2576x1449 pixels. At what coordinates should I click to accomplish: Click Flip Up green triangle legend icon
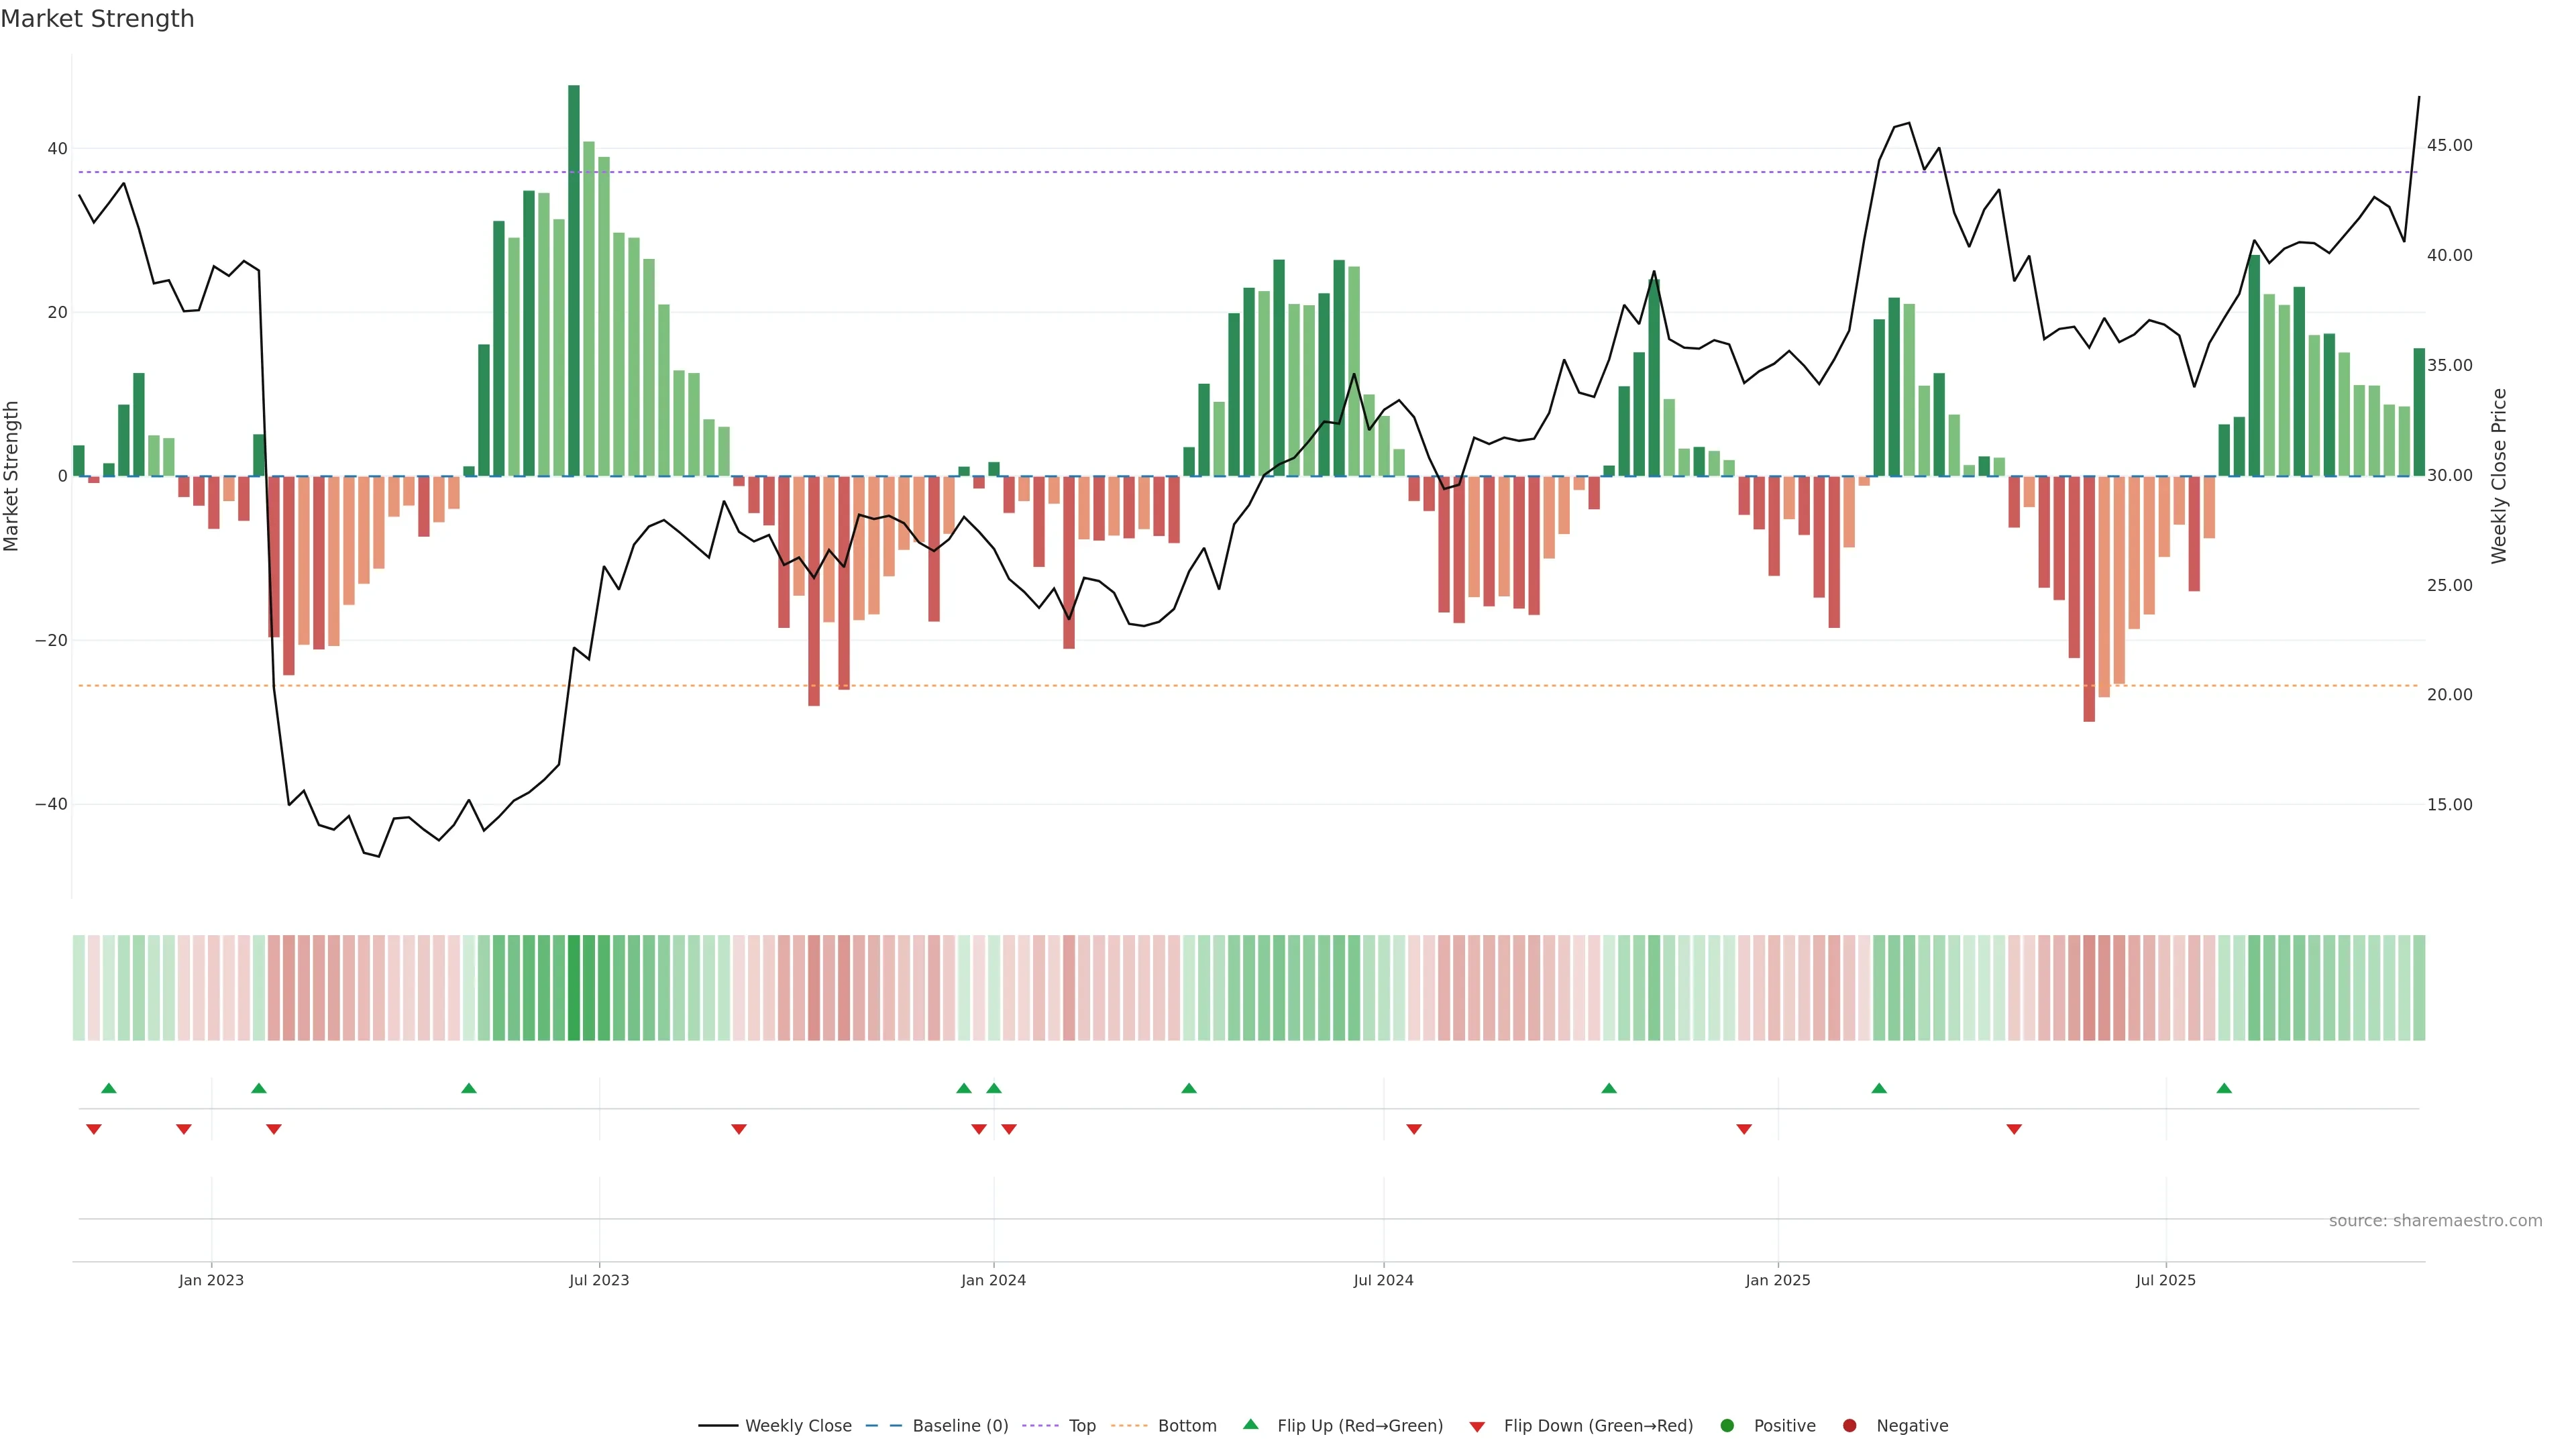coord(1250,1424)
